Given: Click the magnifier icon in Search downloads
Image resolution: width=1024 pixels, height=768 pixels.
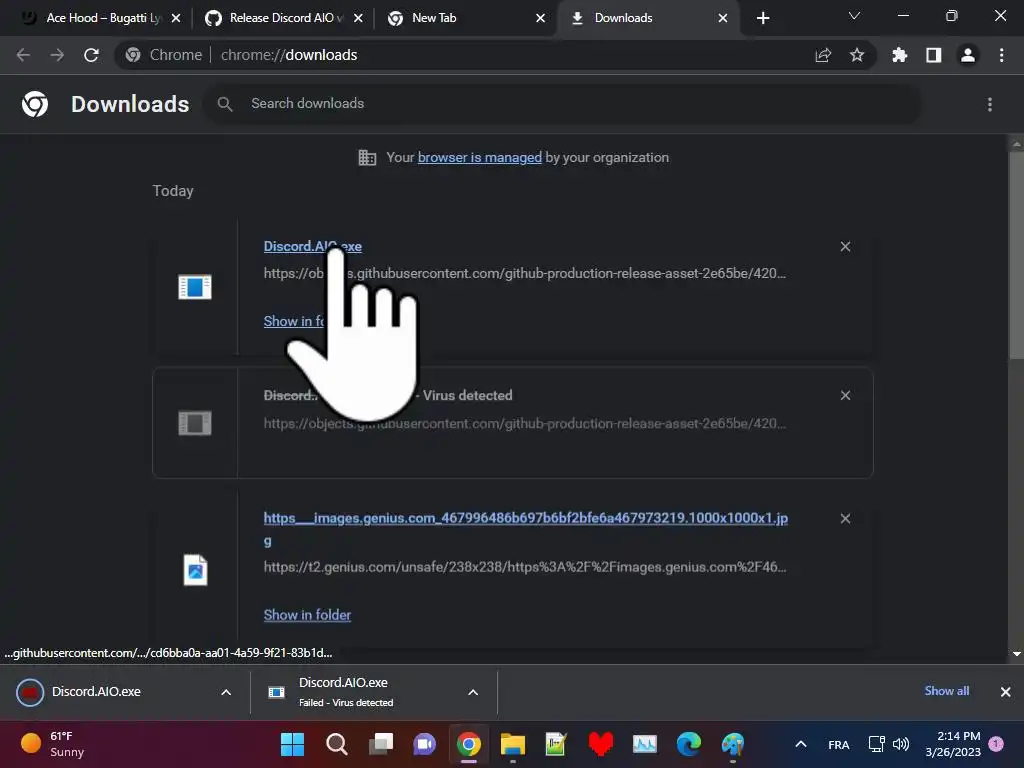Looking at the screenshot, I should coord(225,104).
